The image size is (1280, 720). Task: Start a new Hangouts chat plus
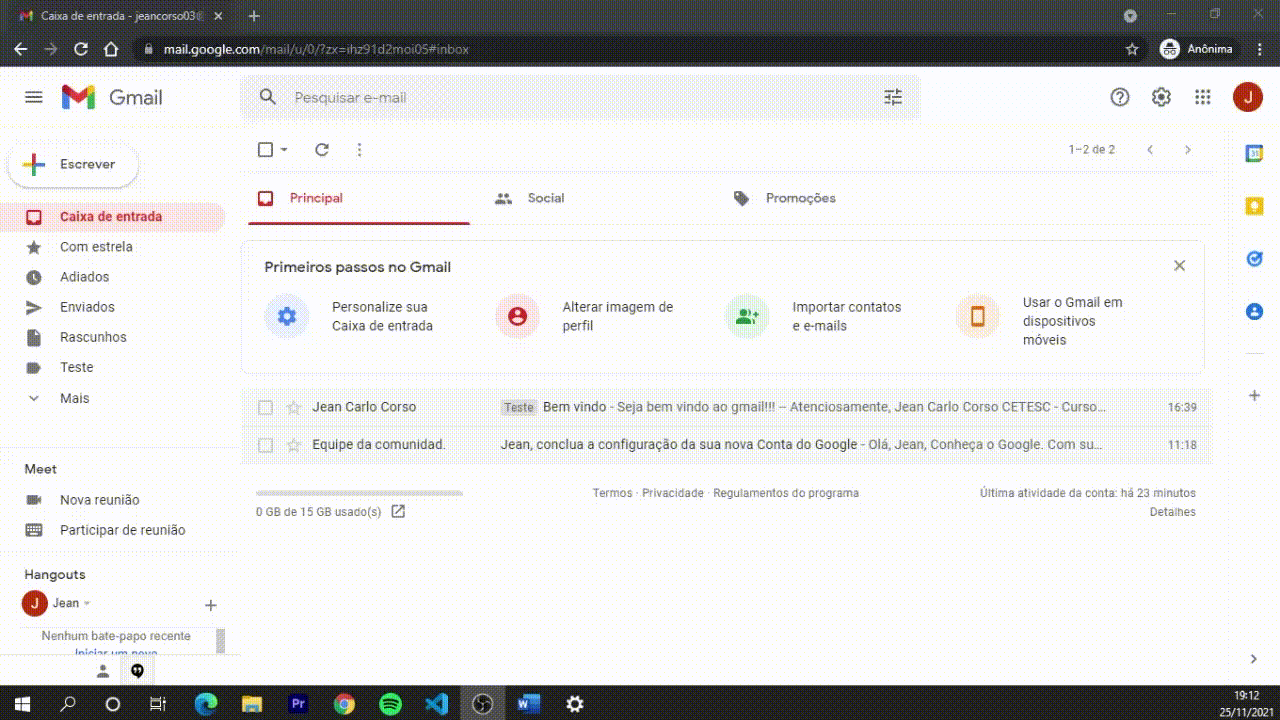211,605
